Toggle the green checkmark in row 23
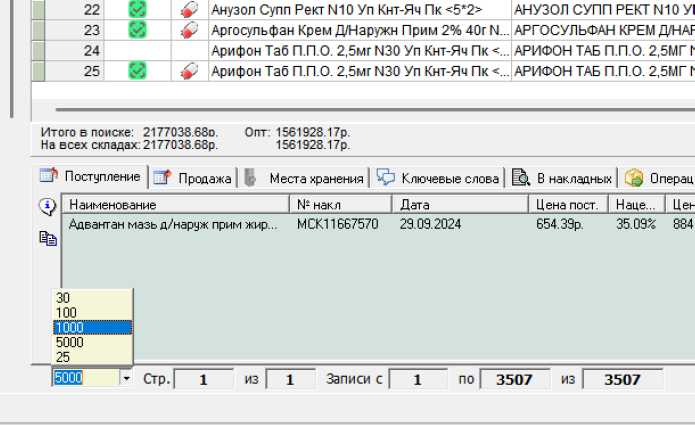This screenshot has height=425, width=695. pyautogui.click(x=138, y=30)
